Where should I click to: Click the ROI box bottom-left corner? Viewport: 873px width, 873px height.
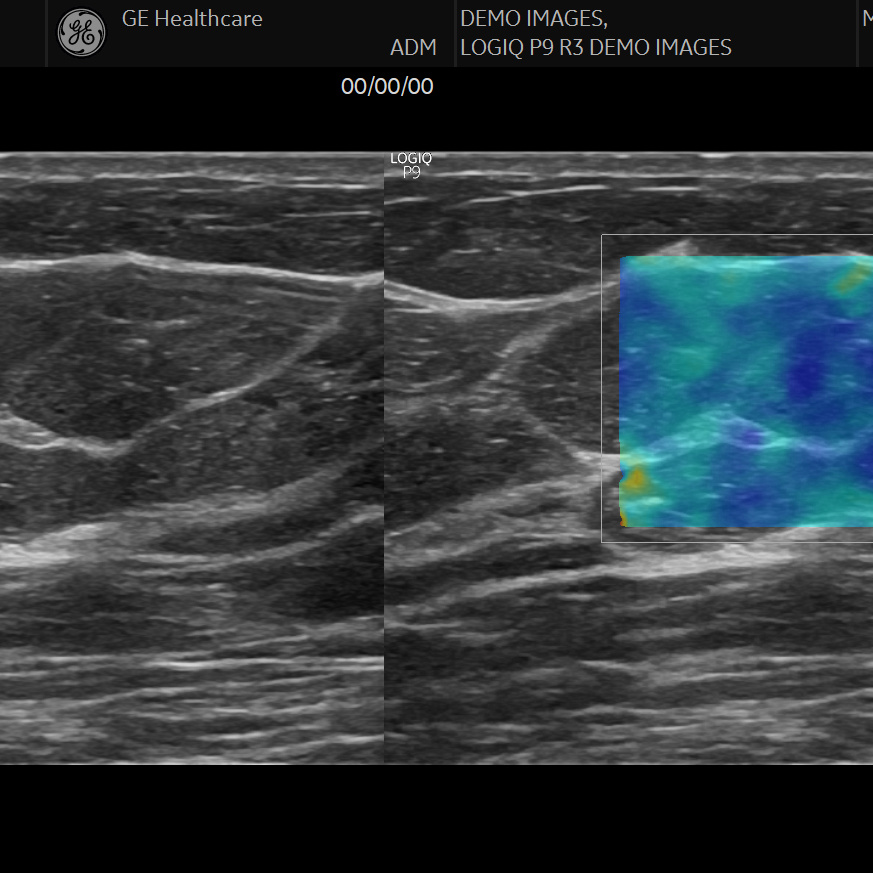click(602, 541)
